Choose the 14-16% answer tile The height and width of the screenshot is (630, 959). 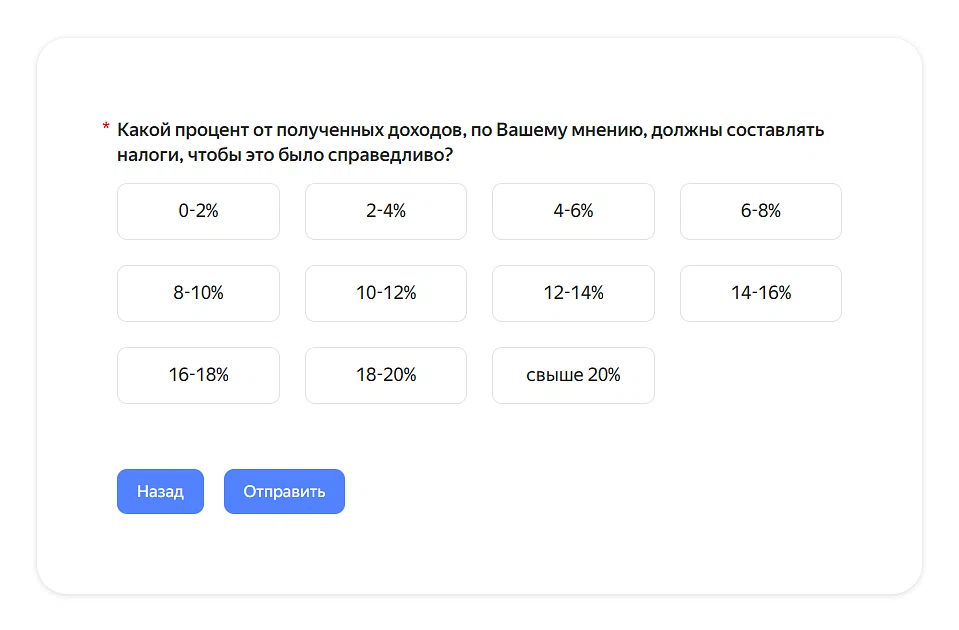click(760, 293)
